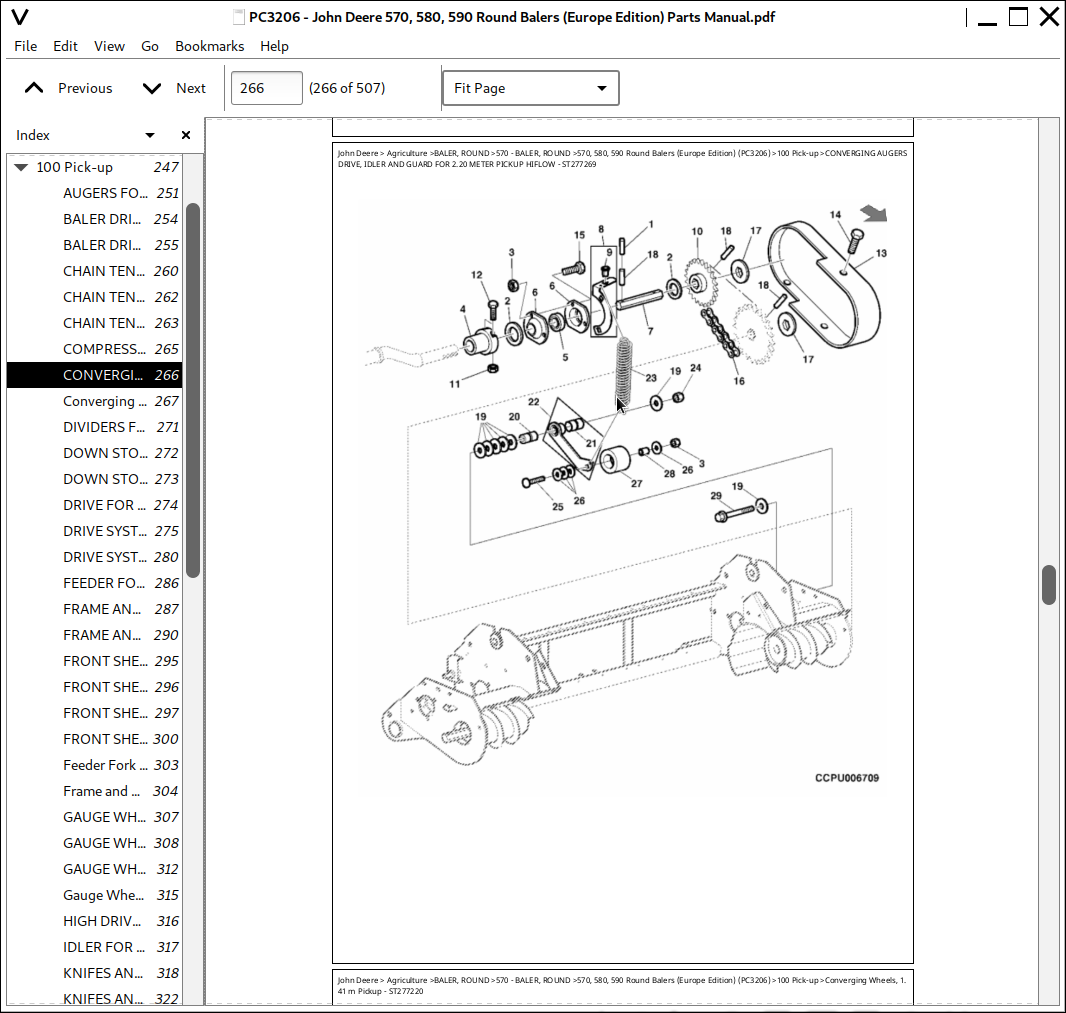1066x1013 pixels.
Task: Open the Index sidebar mode dropdown
Action: [149, 134]
